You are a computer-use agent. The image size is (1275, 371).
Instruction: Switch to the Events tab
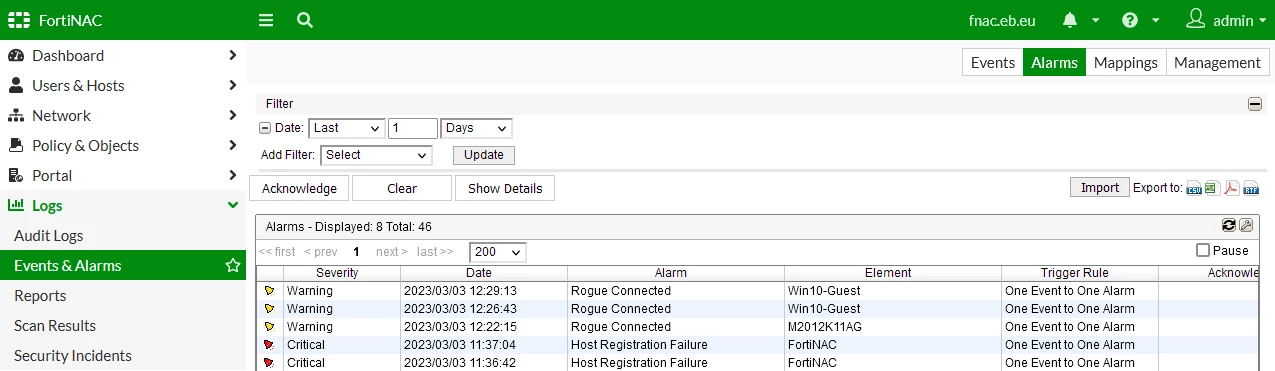pos(993,62)
